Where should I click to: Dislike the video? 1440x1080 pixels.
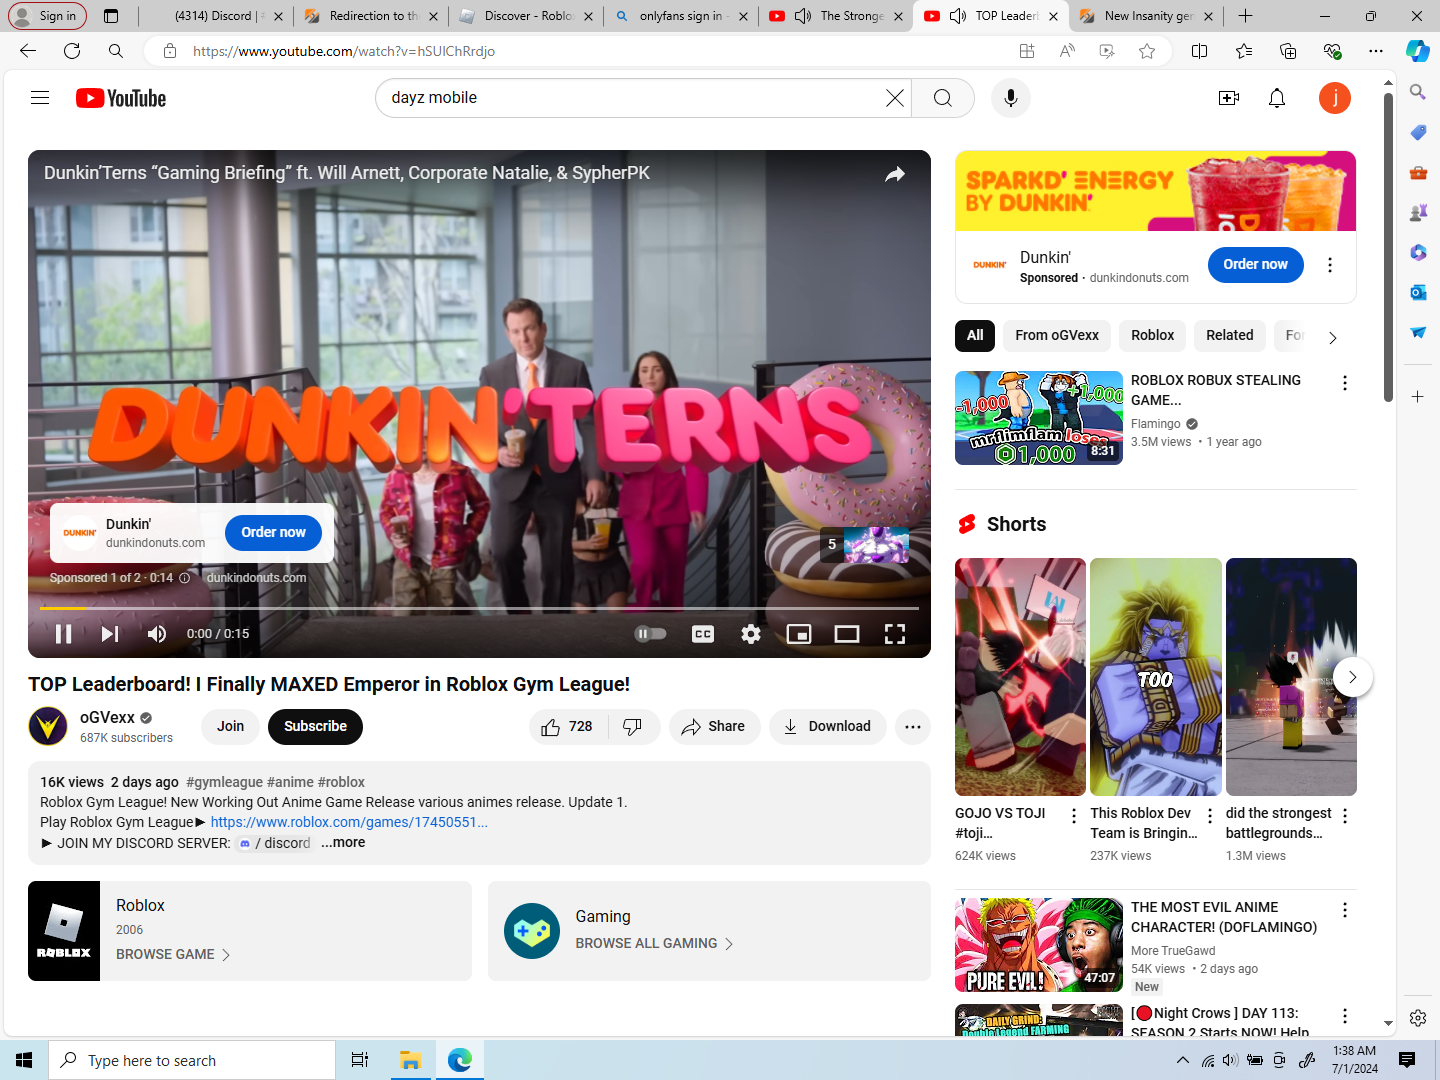coord(633,727)
